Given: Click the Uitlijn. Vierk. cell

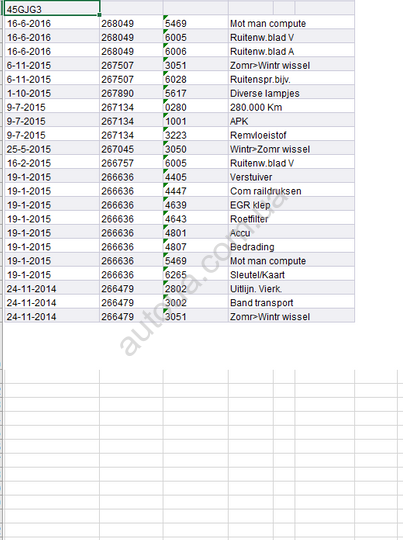Looking at the screenshot, I should click(x=291, y=288).
